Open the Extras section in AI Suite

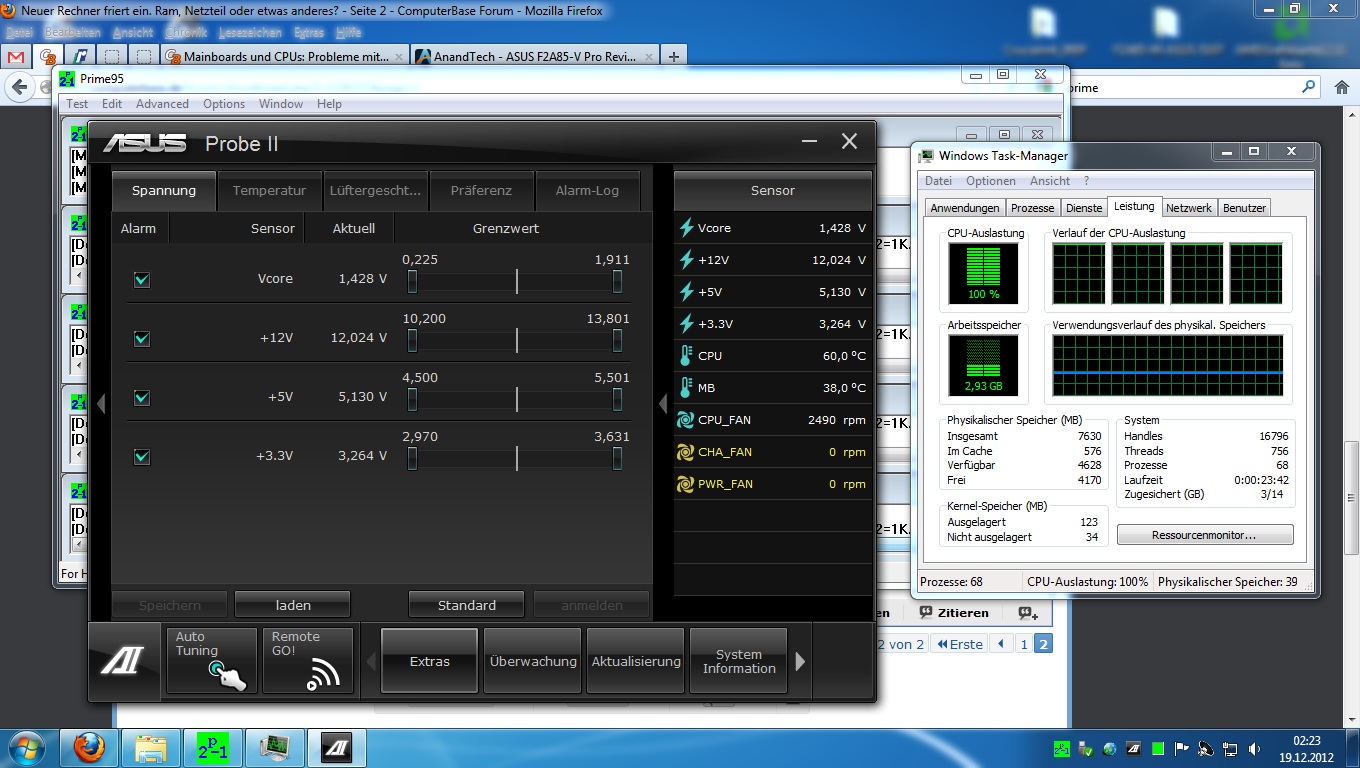pyautogui.click(x=429, y=661)
